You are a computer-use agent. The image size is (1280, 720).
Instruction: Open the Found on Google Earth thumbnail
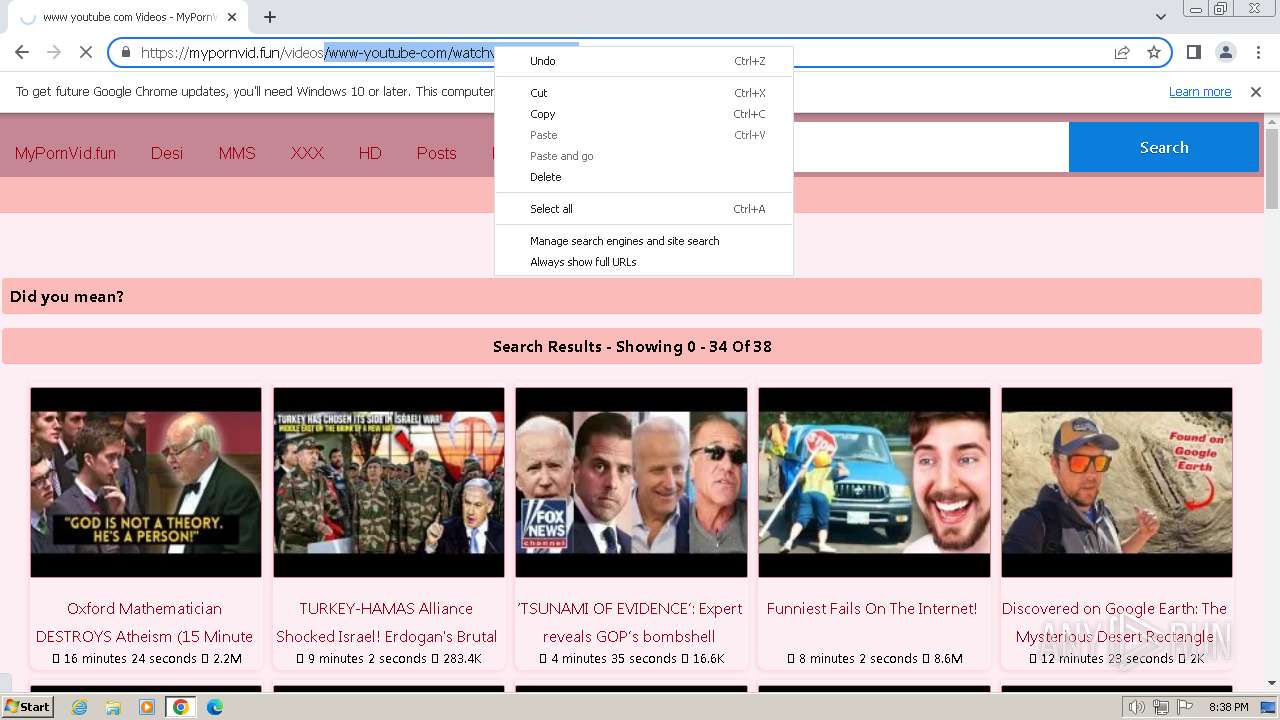[x=1116, y=482]
